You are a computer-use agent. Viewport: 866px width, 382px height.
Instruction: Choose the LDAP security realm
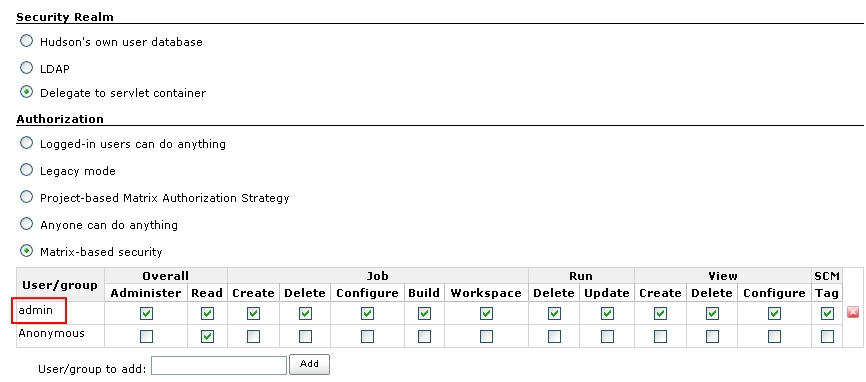(x=26, y=68)
